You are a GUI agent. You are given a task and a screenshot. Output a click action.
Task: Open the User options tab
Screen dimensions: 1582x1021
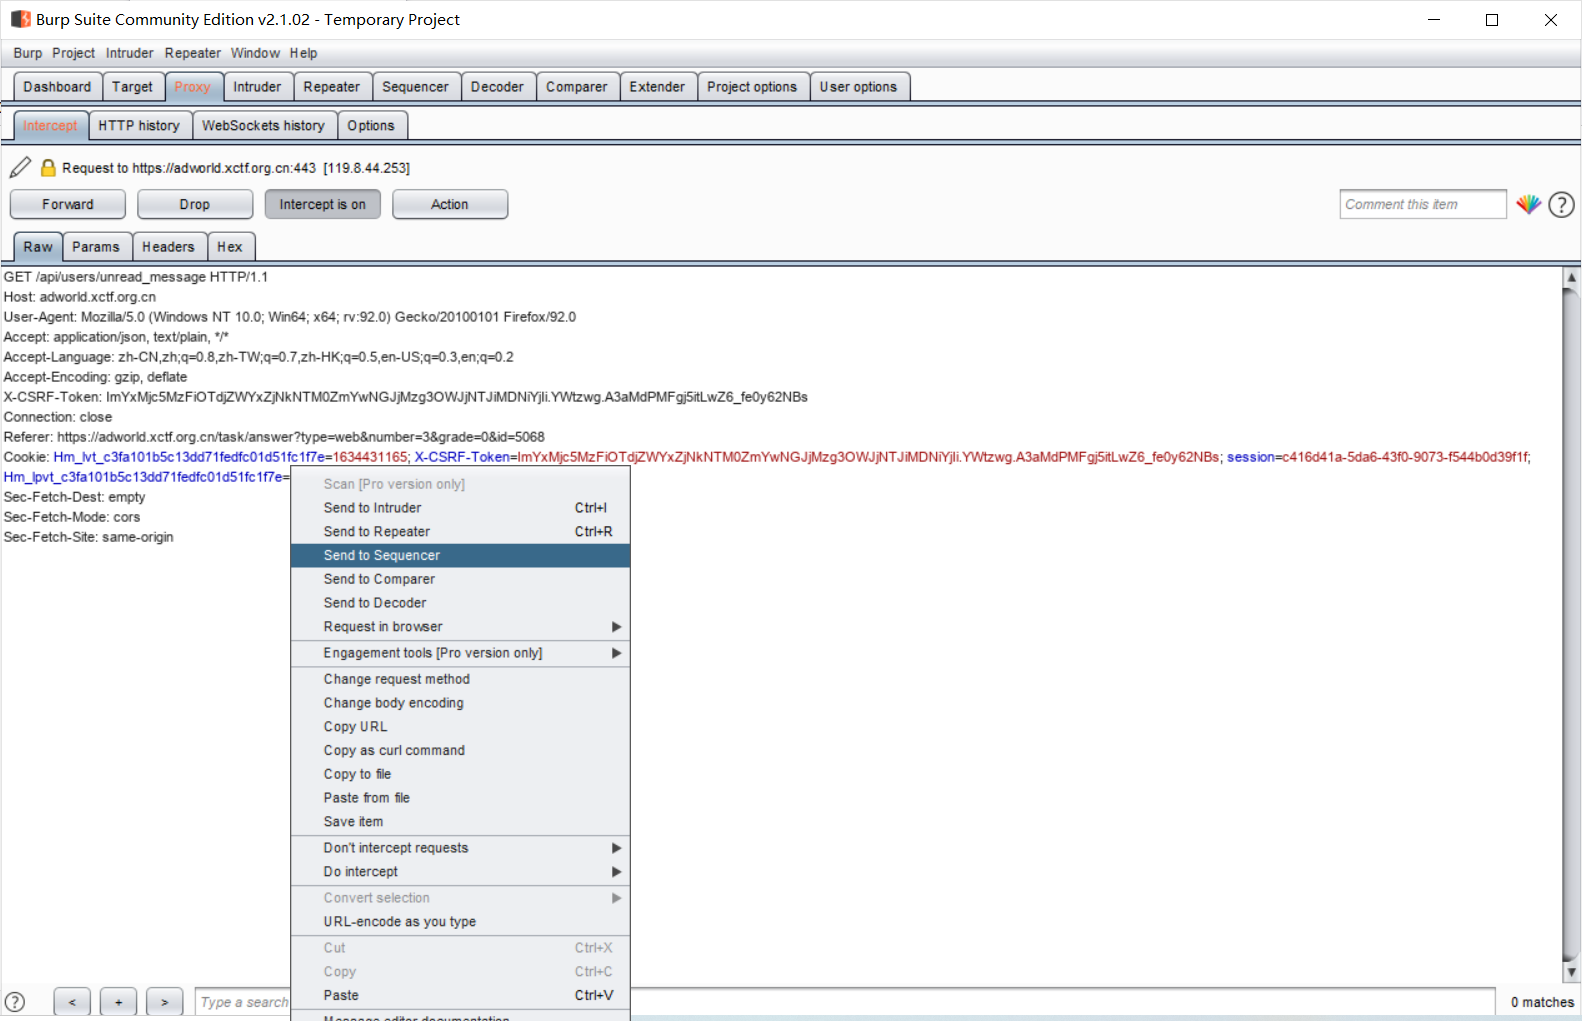(x=858, y=87)
